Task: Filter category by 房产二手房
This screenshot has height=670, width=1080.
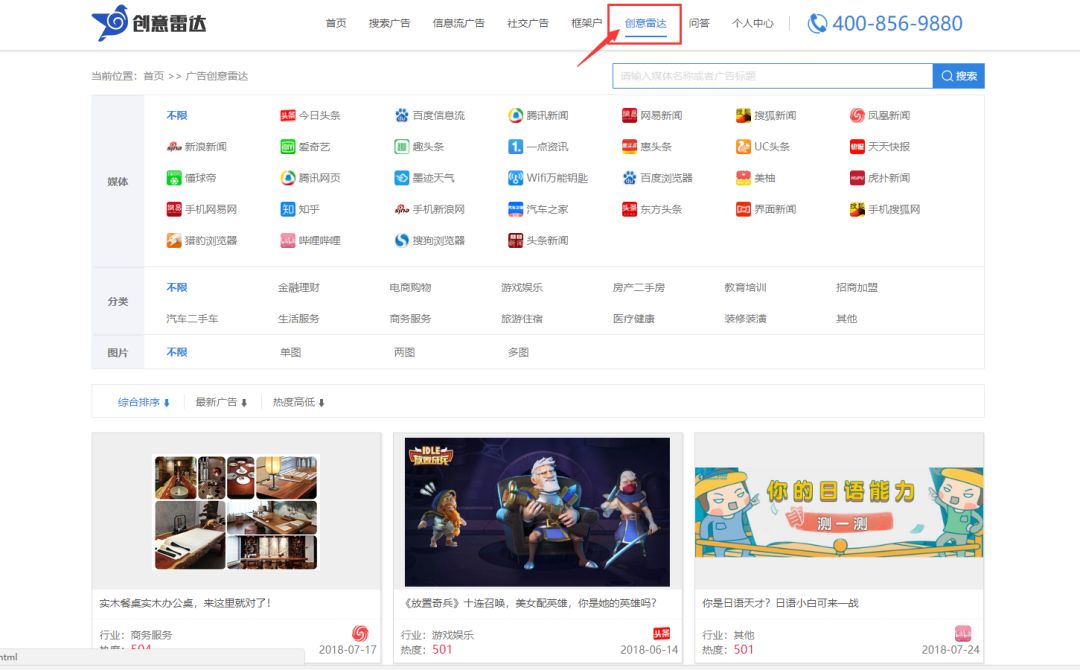Action: 638,288
